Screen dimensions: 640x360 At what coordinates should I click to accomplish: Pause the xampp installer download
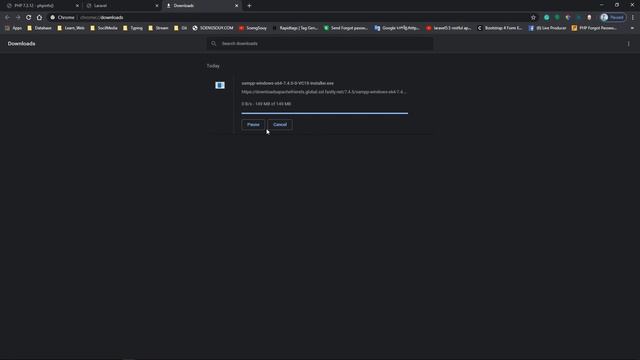click(253, 124)
